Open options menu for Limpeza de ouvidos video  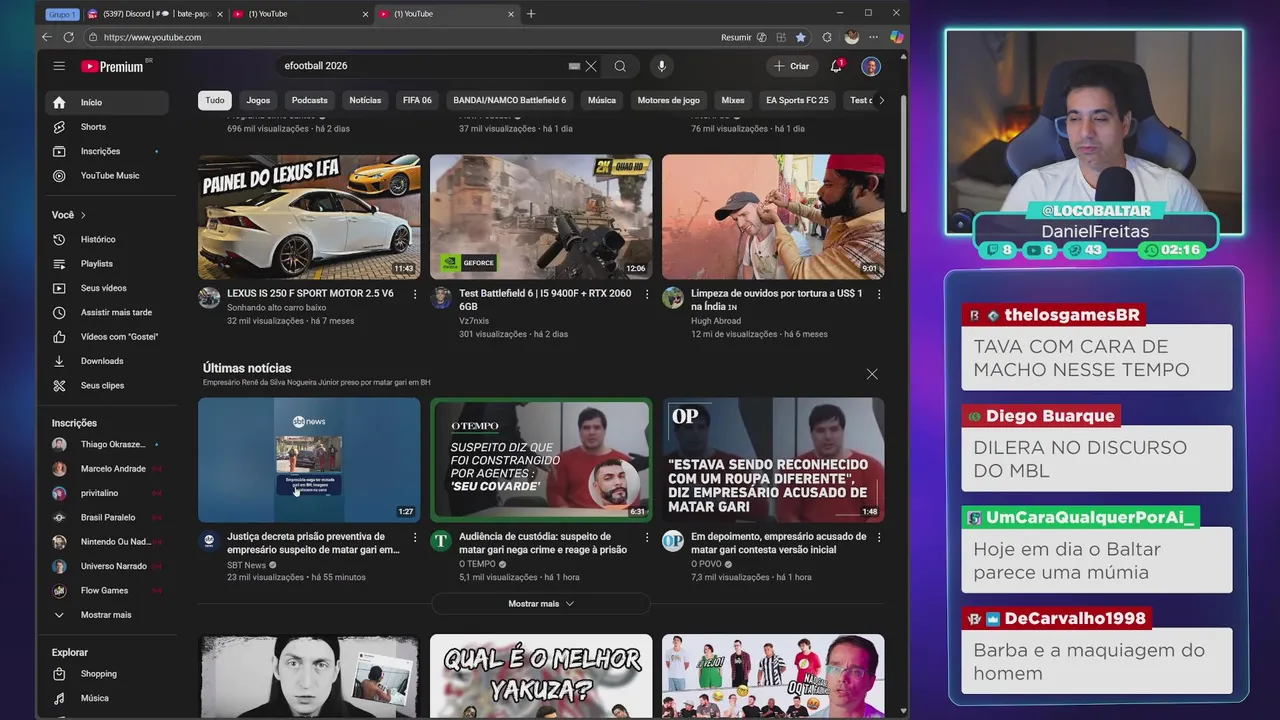879,294
